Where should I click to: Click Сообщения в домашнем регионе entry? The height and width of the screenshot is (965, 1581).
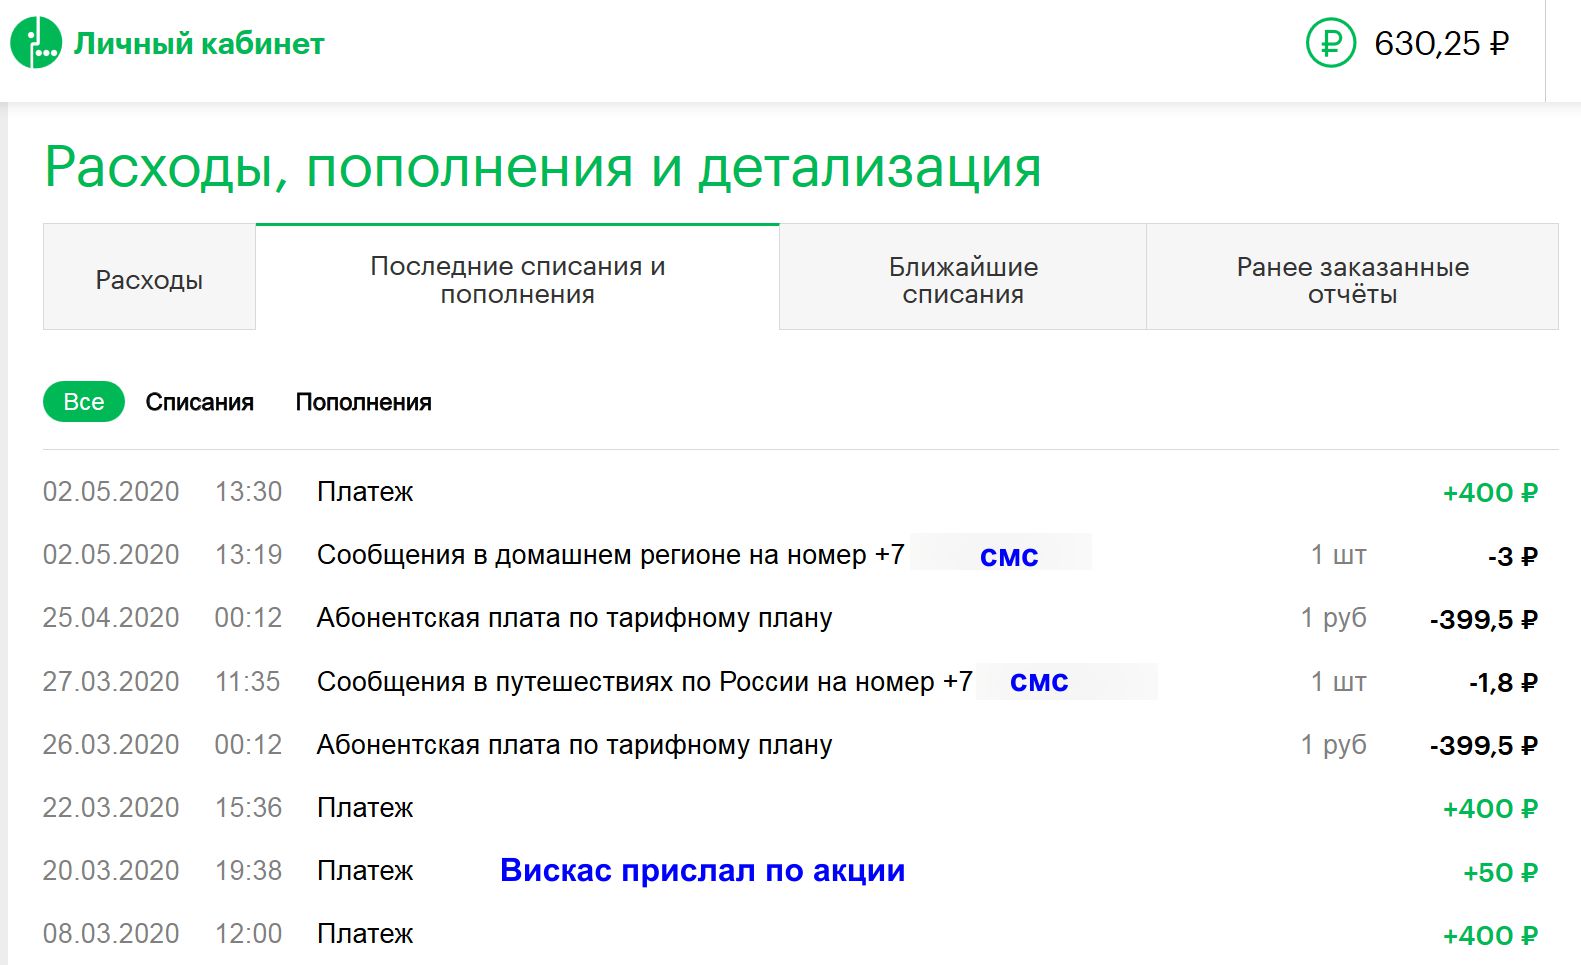(x=611, y=555)
